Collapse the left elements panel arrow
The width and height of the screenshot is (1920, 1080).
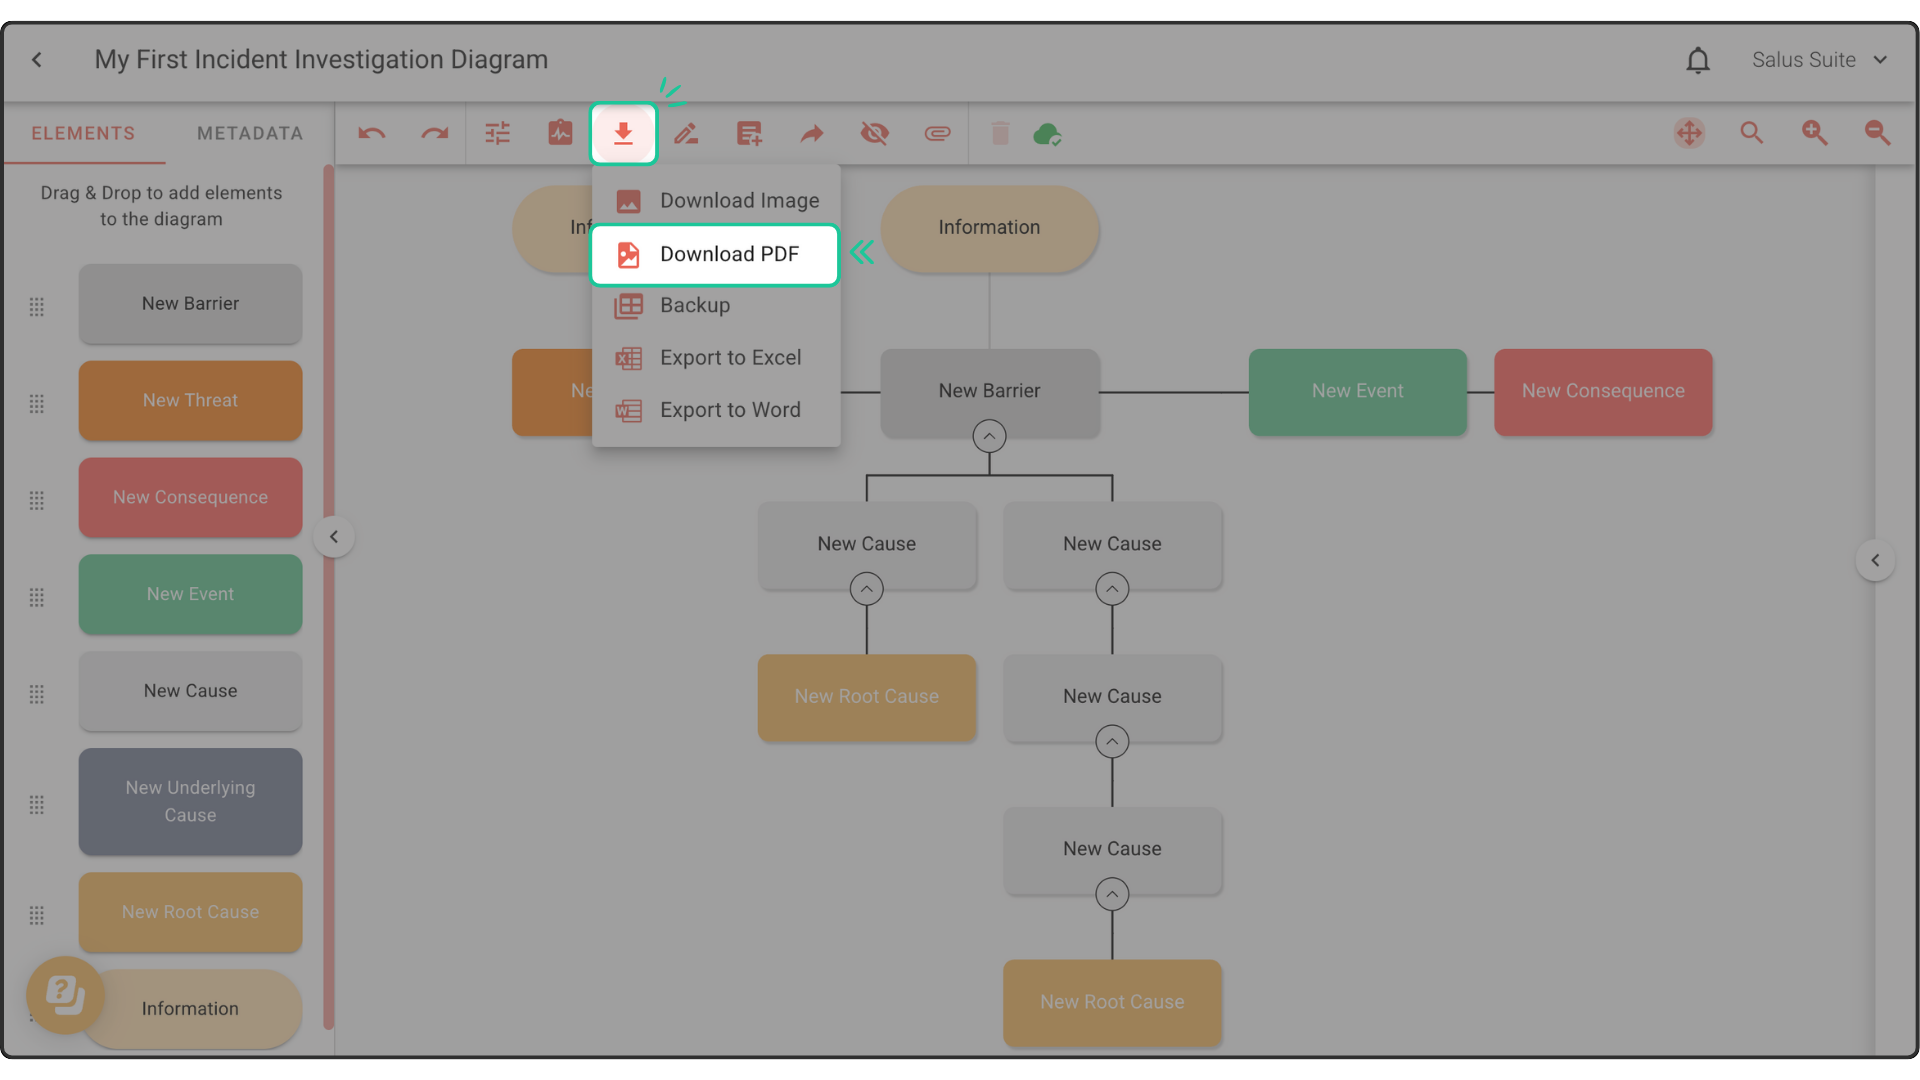click(x=334, y=537)
